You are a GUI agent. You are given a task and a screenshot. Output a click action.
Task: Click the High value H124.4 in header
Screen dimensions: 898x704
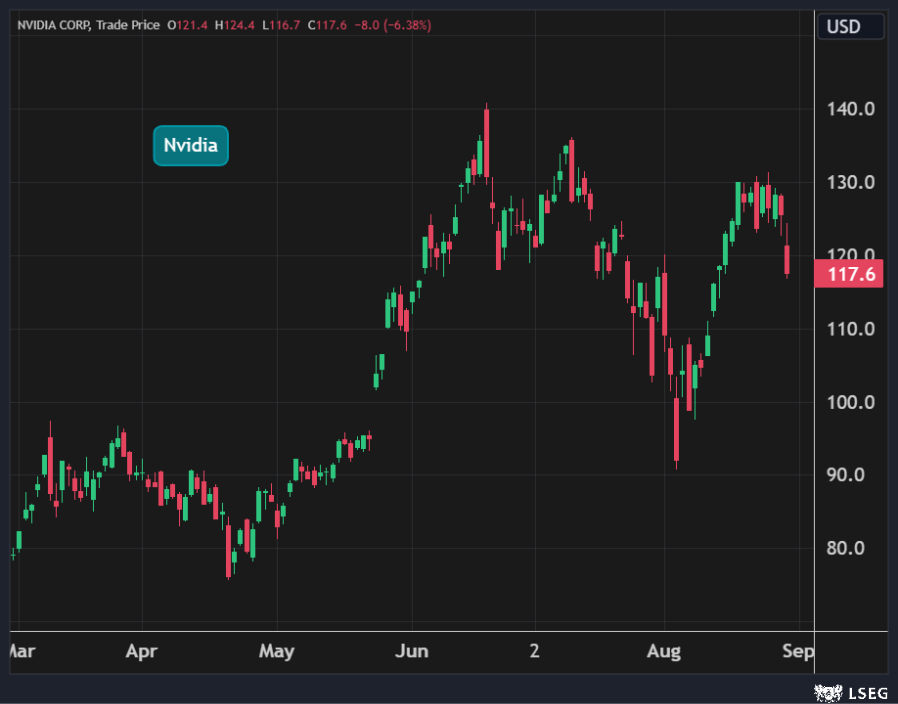click(233, 25)
